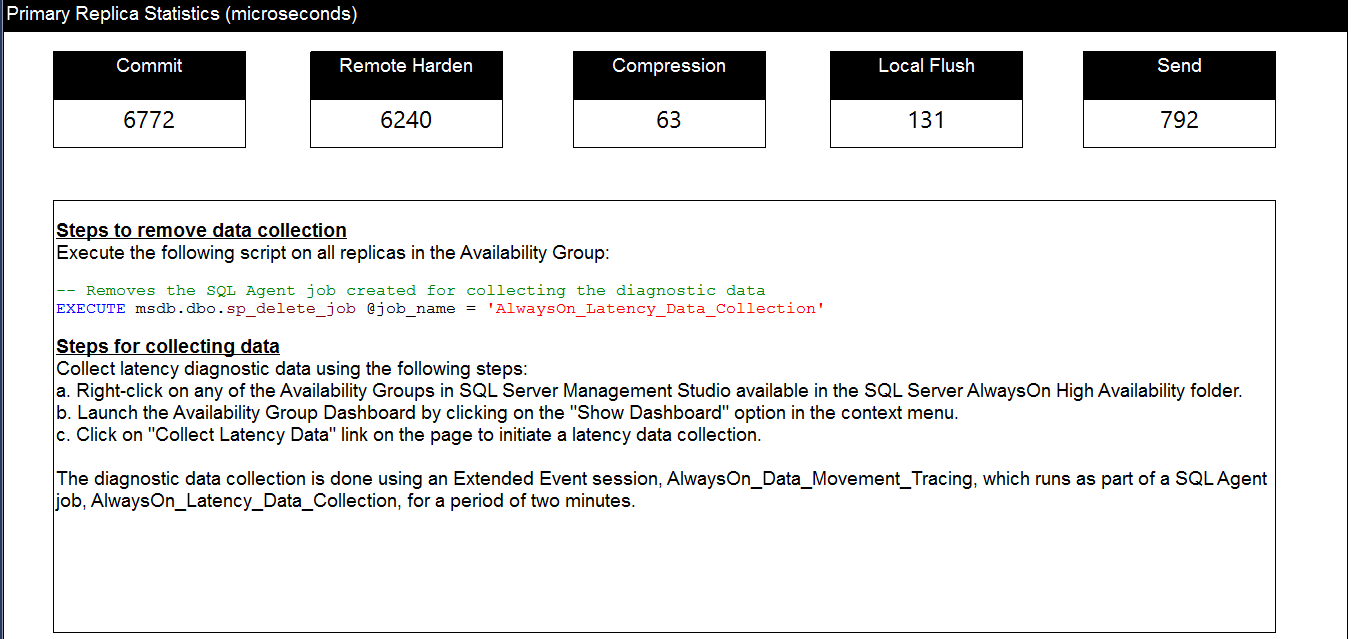The image size is (1361, 639).
Task: Click step b about launching the Dashboard
Action: point(507,413)
